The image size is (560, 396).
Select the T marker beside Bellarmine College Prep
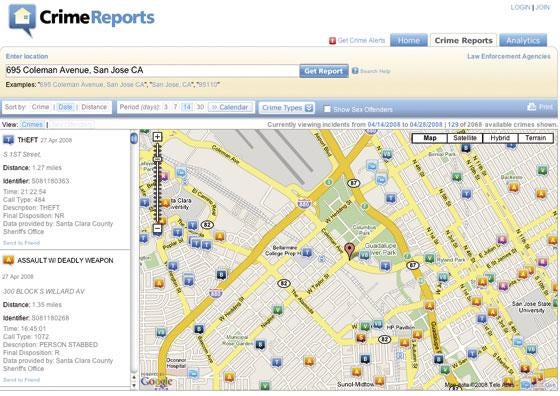[306, 252]
